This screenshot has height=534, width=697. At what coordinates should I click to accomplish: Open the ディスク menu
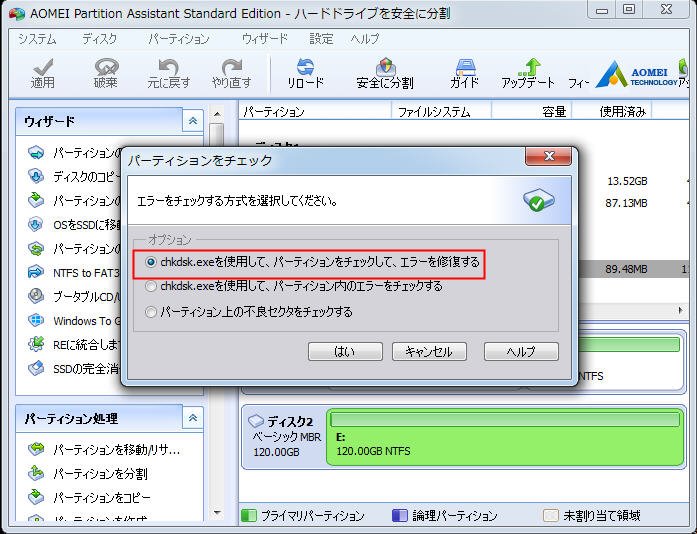100,39
